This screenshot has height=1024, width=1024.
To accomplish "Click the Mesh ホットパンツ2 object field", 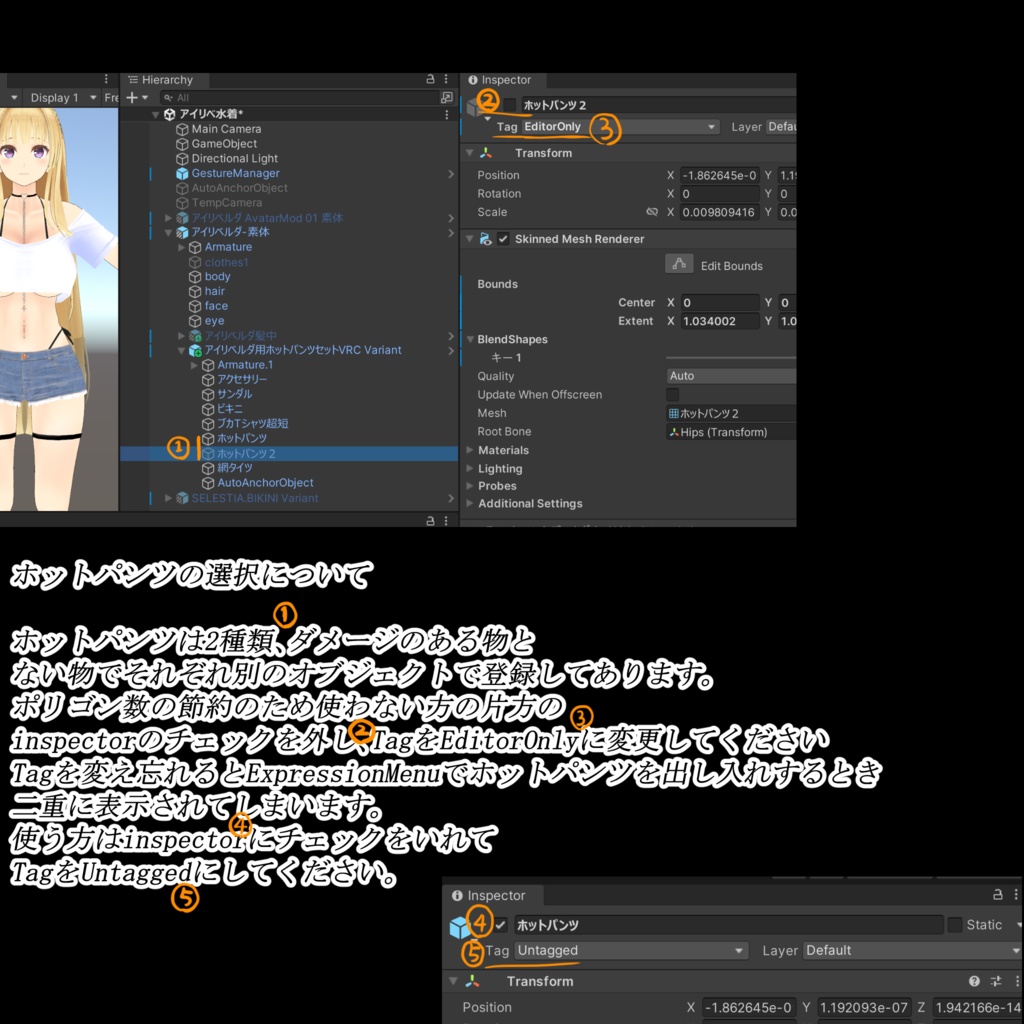I will pos(731,413).
